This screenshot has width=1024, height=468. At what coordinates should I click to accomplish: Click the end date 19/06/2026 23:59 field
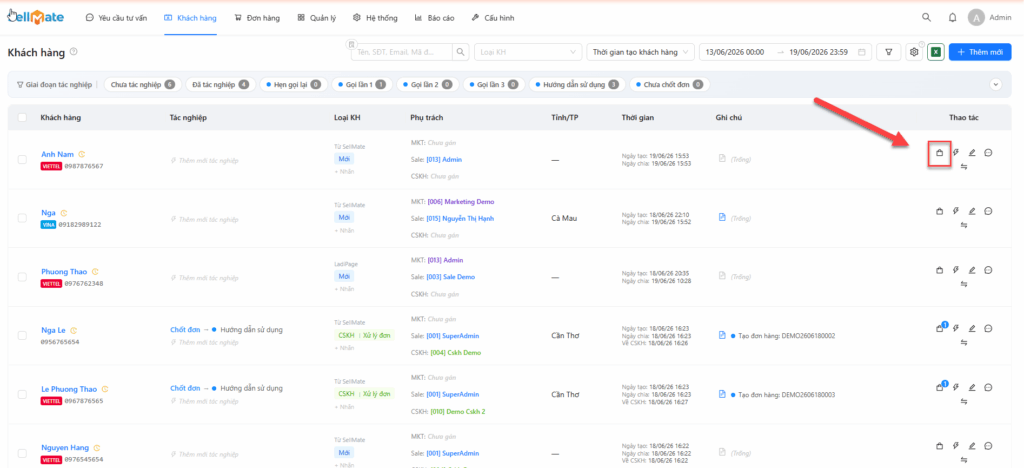(818, 52)
